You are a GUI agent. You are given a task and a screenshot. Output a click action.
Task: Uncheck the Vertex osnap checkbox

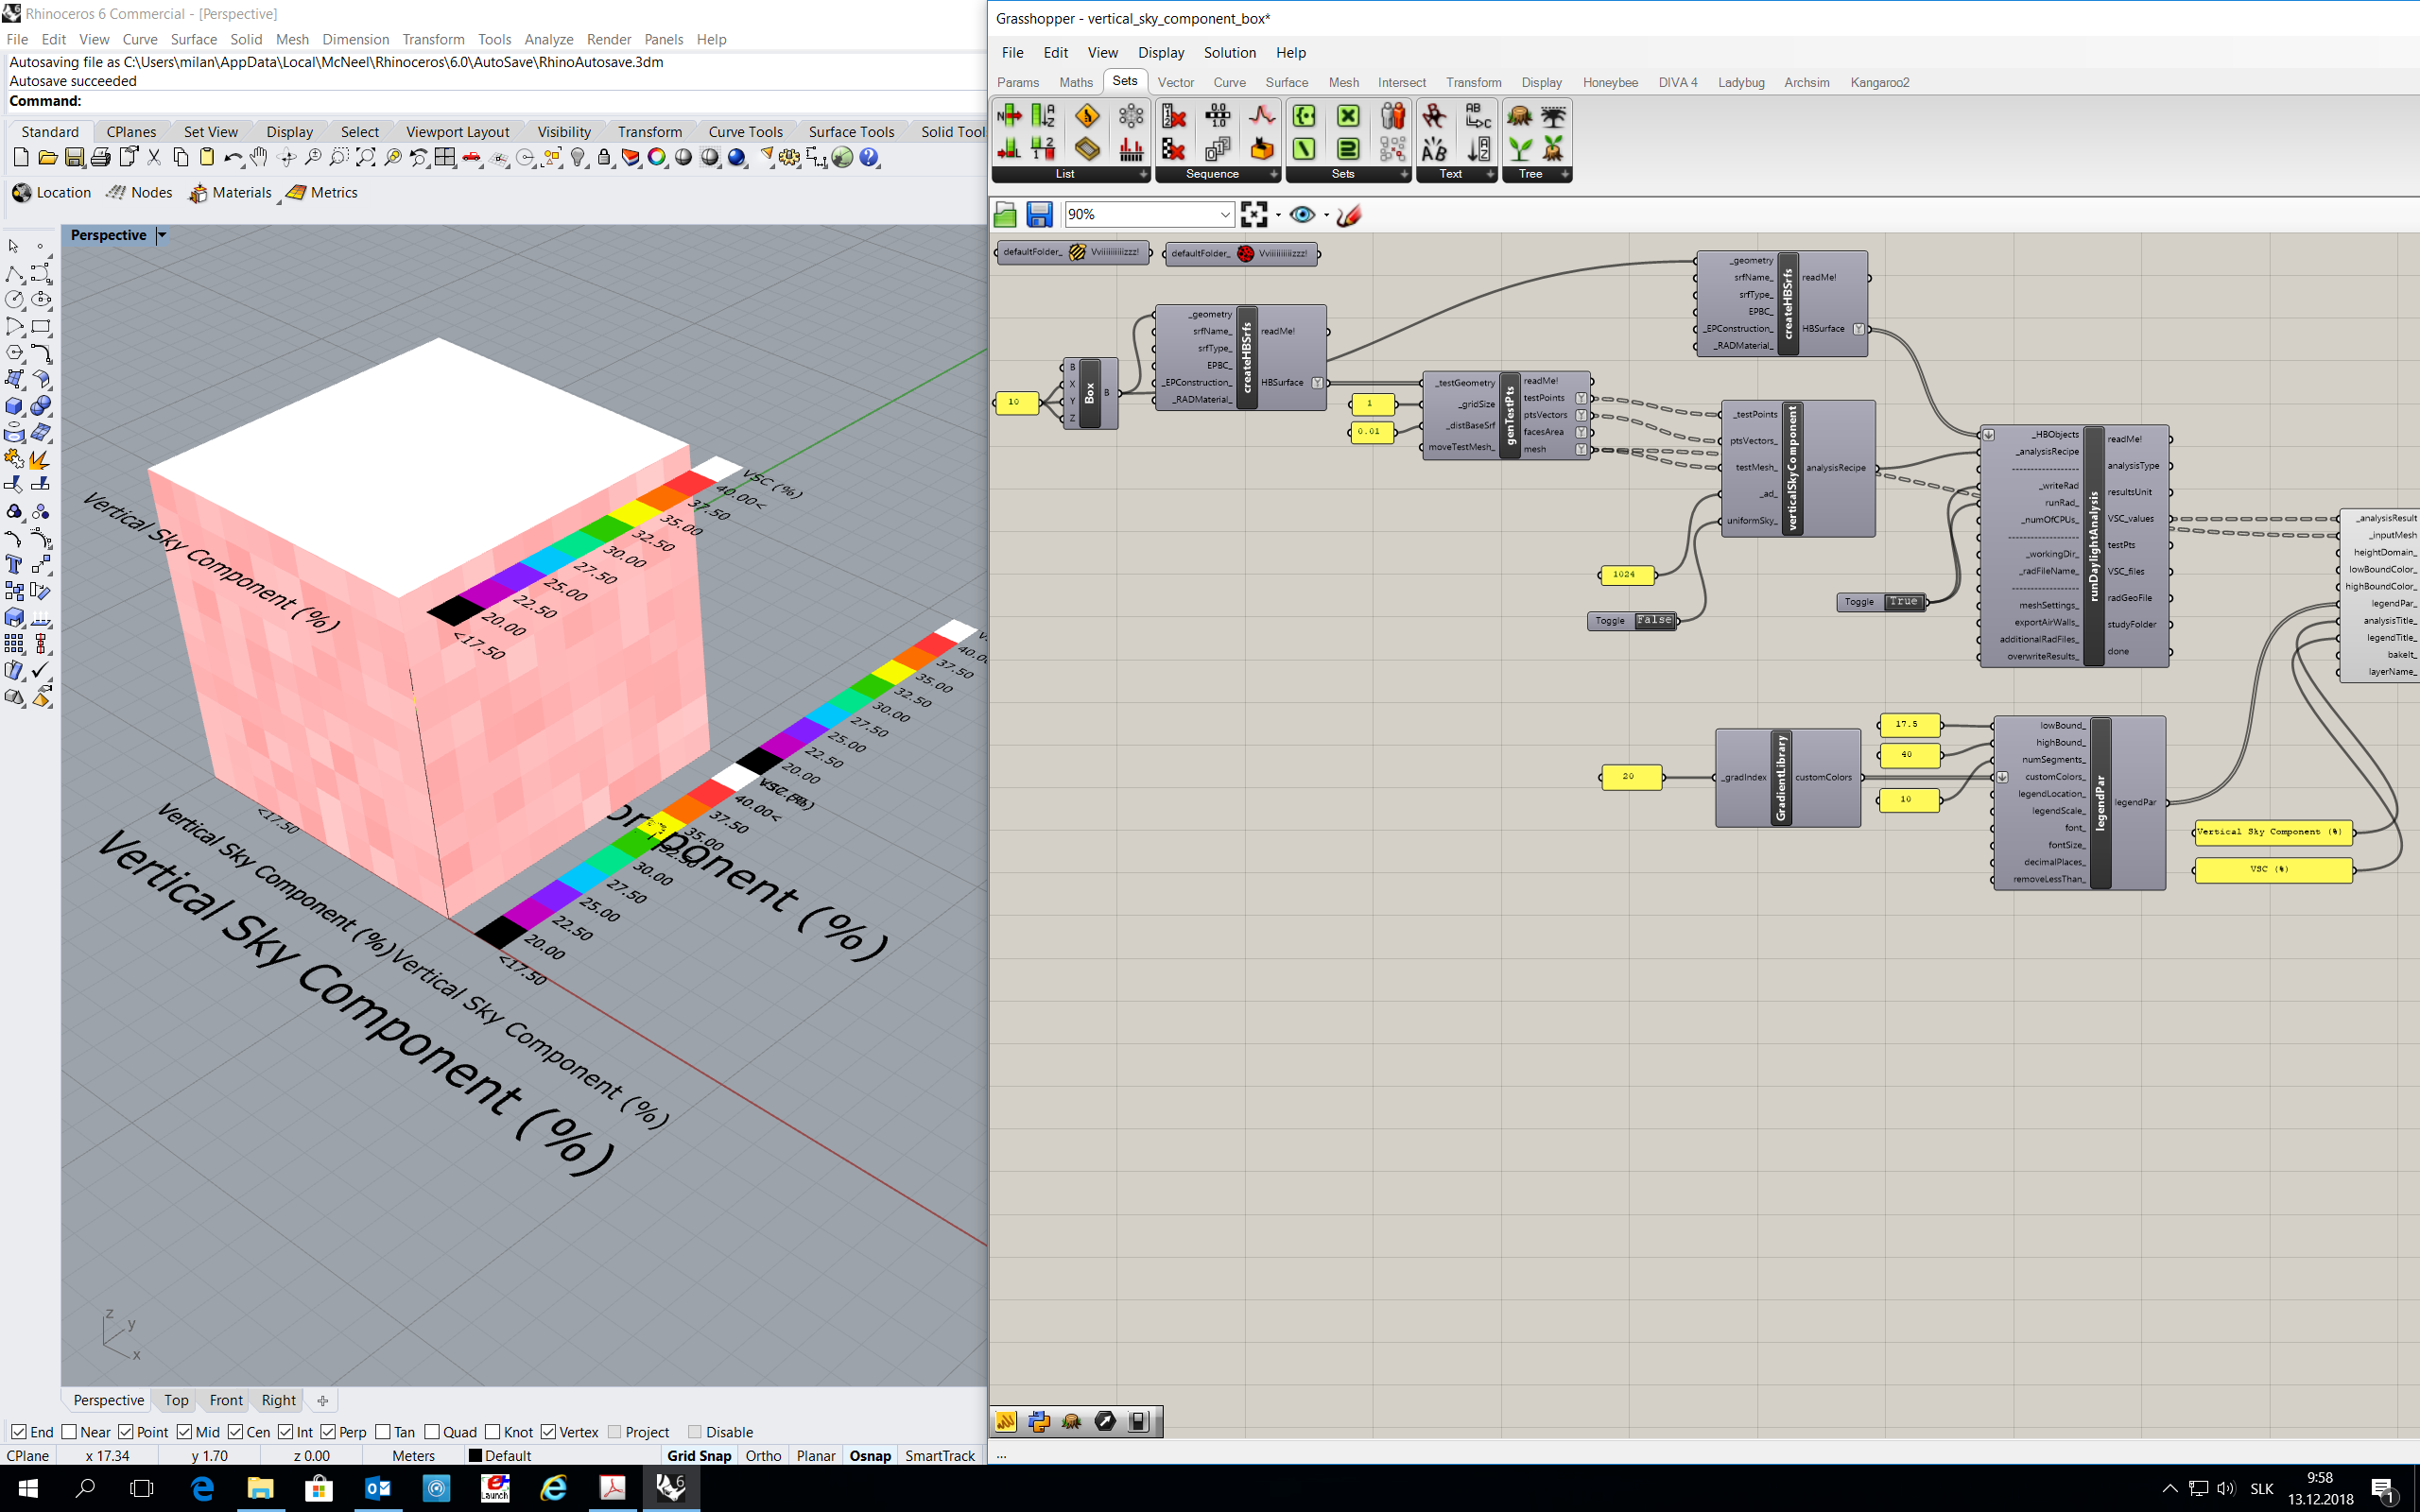548,1432
